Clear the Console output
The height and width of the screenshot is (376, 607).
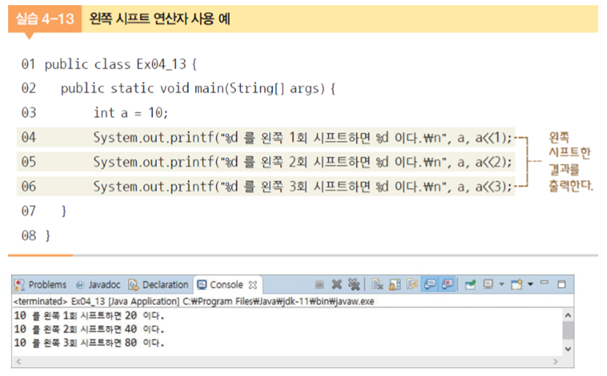pyautogui.click(x=377, y=285)
